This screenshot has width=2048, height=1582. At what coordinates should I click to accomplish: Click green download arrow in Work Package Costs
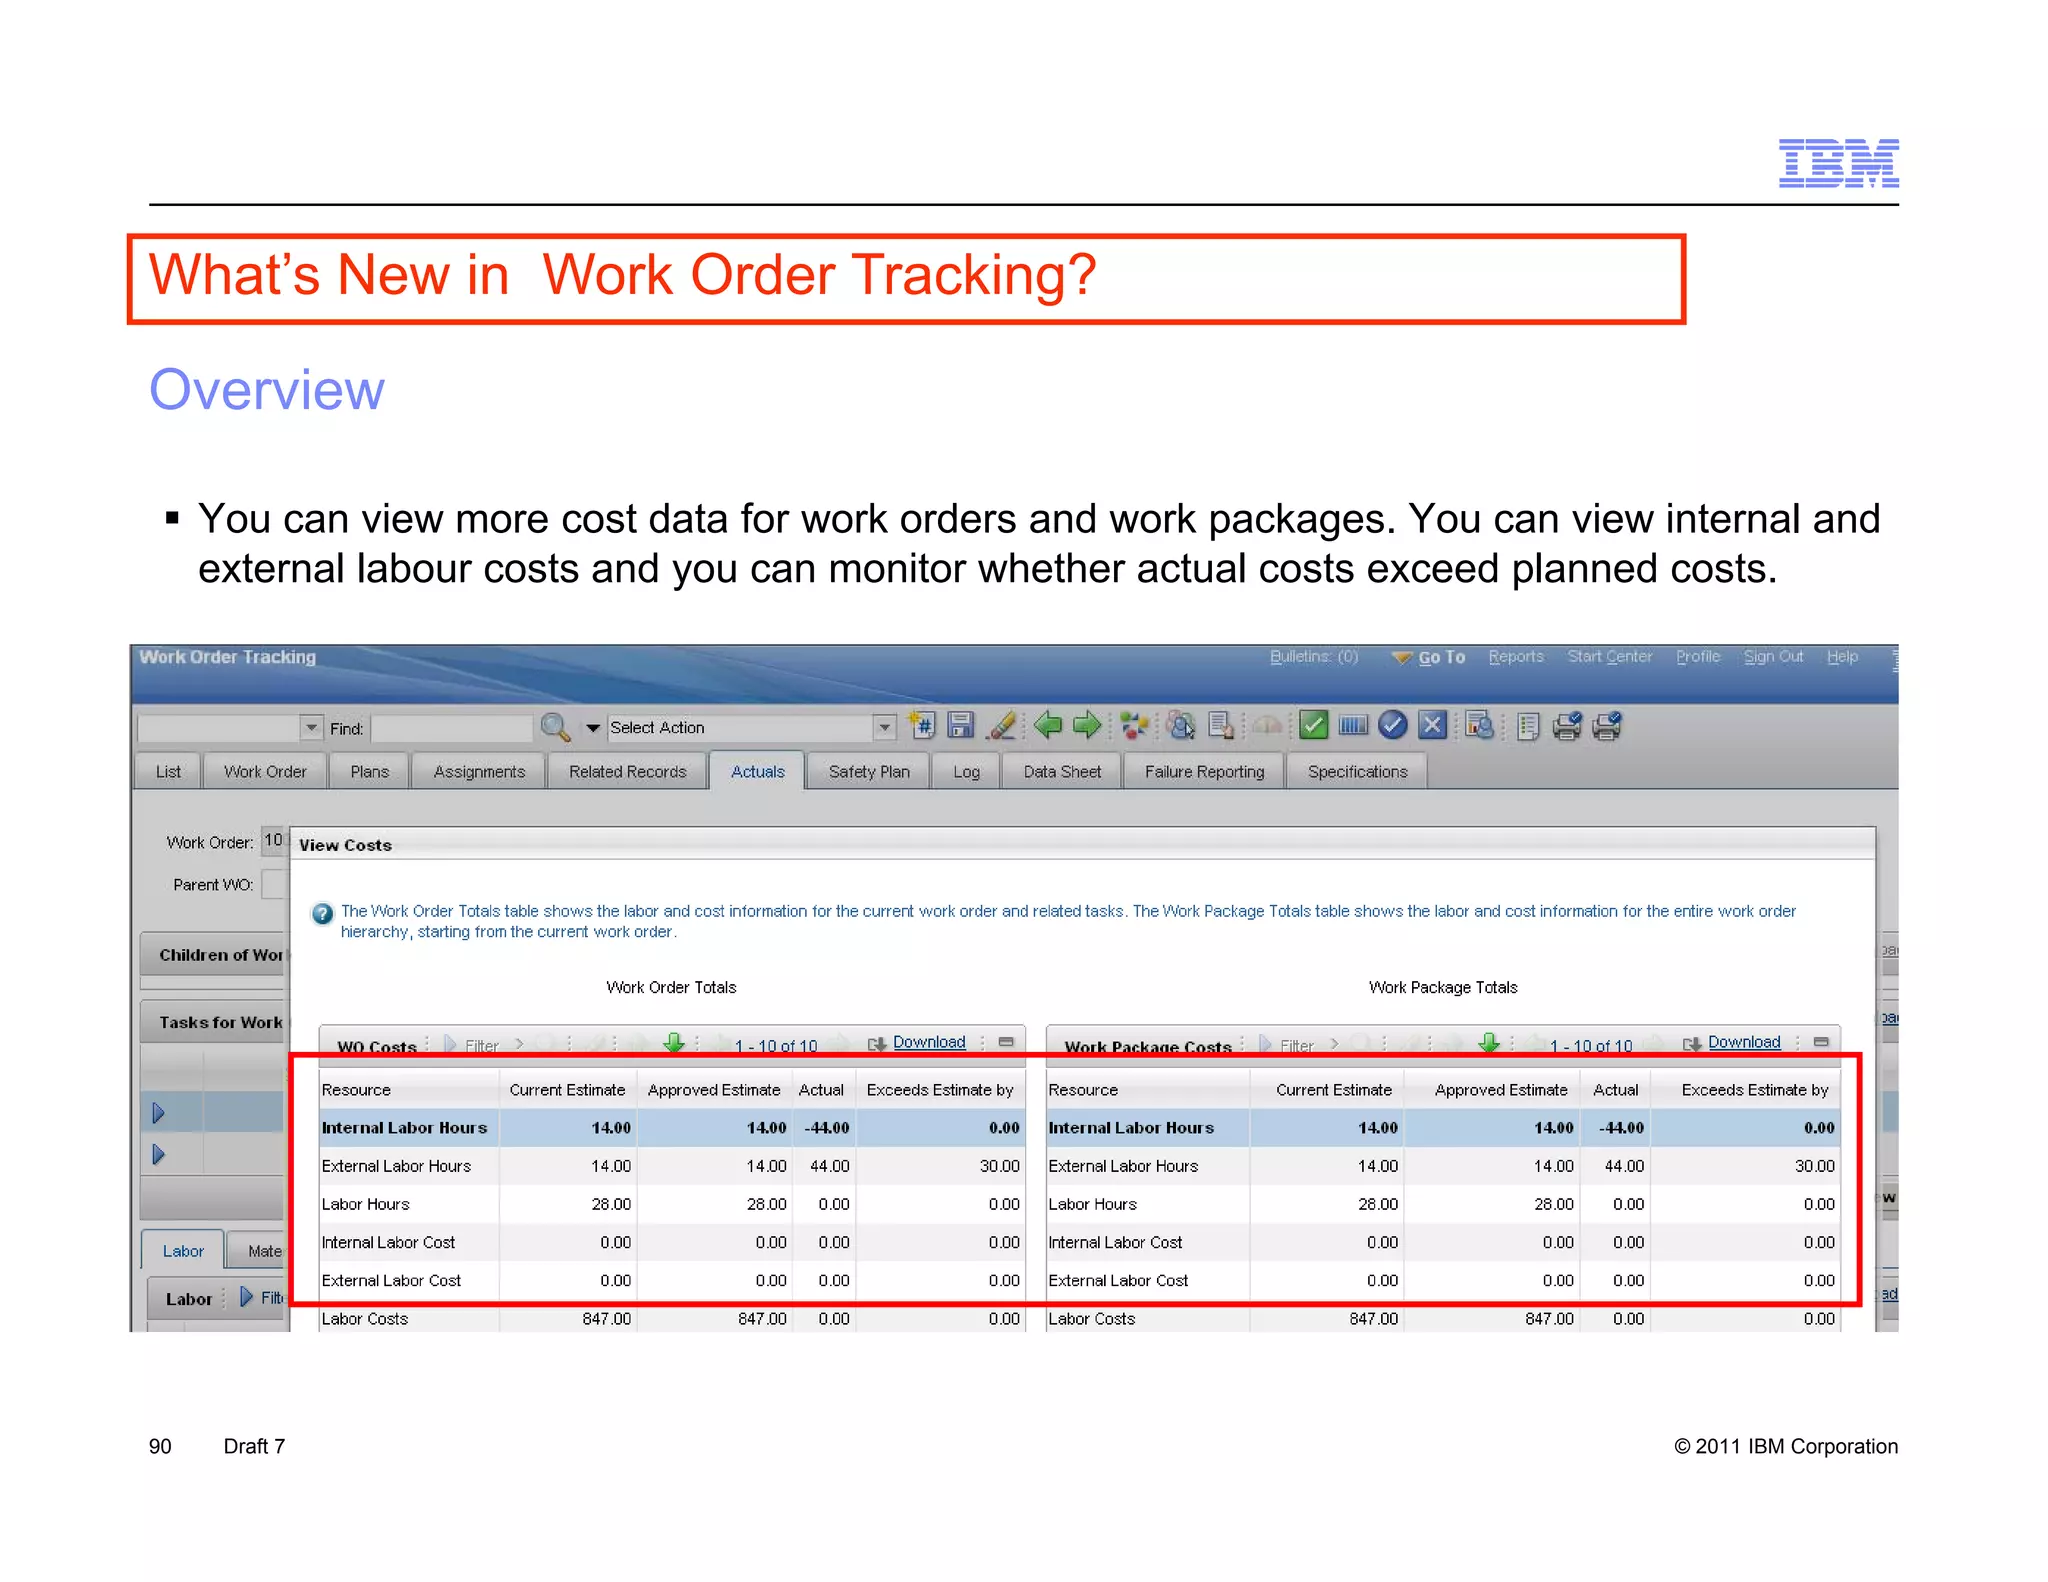tap(1489, 1043)
